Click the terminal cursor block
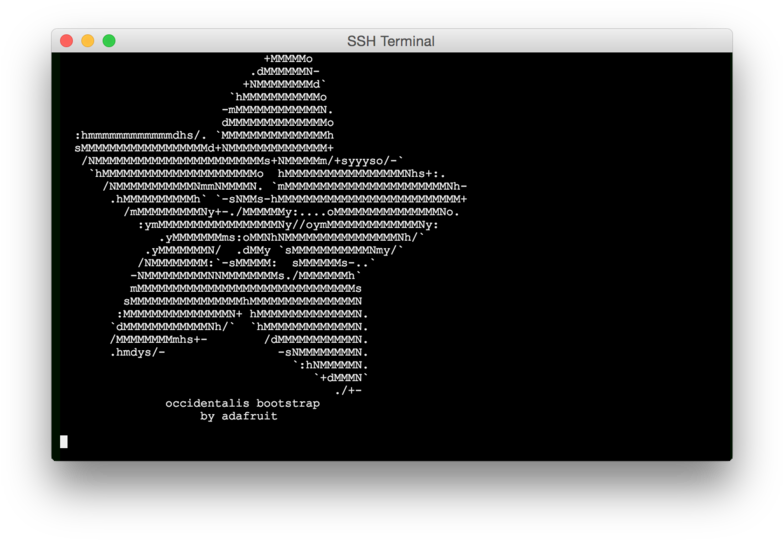 pyautogui.click(x=64, y=442)
